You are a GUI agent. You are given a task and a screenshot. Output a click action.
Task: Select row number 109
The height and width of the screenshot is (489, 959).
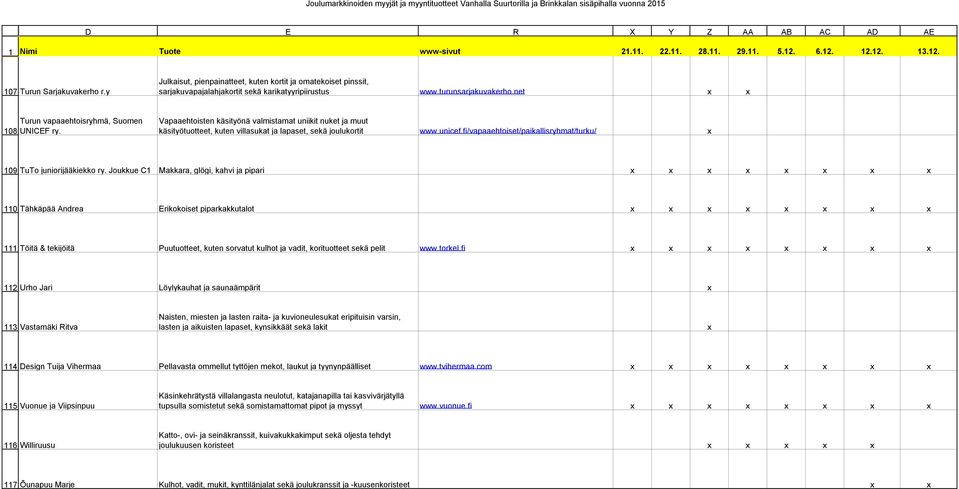[10, 155]
